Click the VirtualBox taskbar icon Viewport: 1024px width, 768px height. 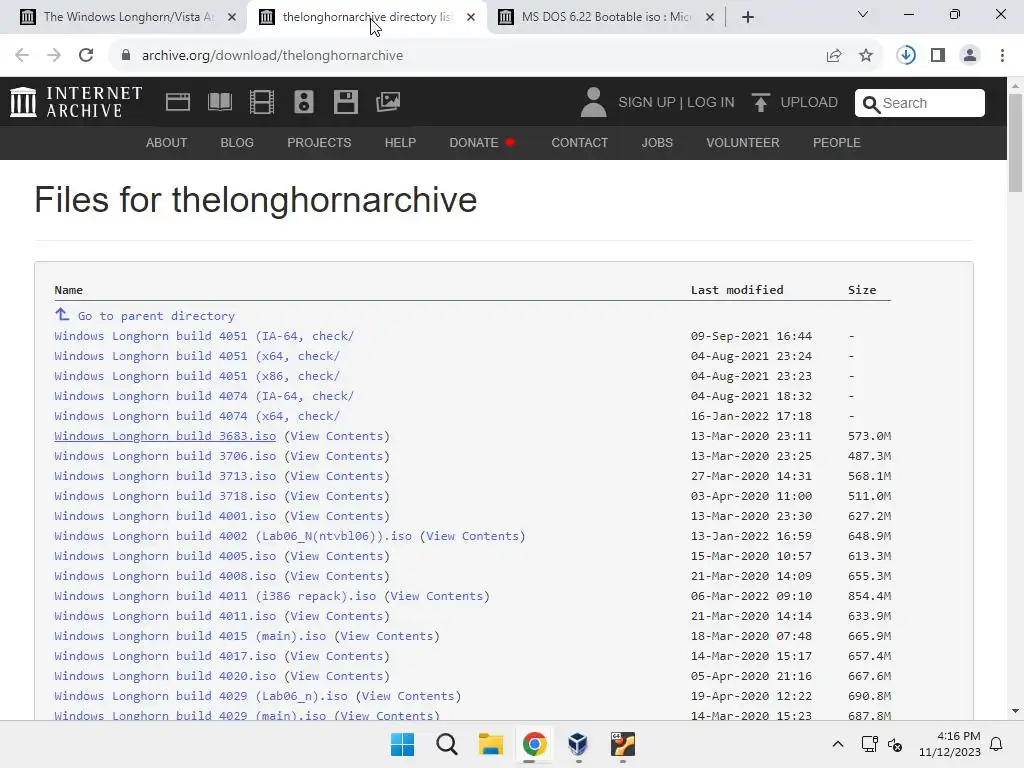pos(578,744)
